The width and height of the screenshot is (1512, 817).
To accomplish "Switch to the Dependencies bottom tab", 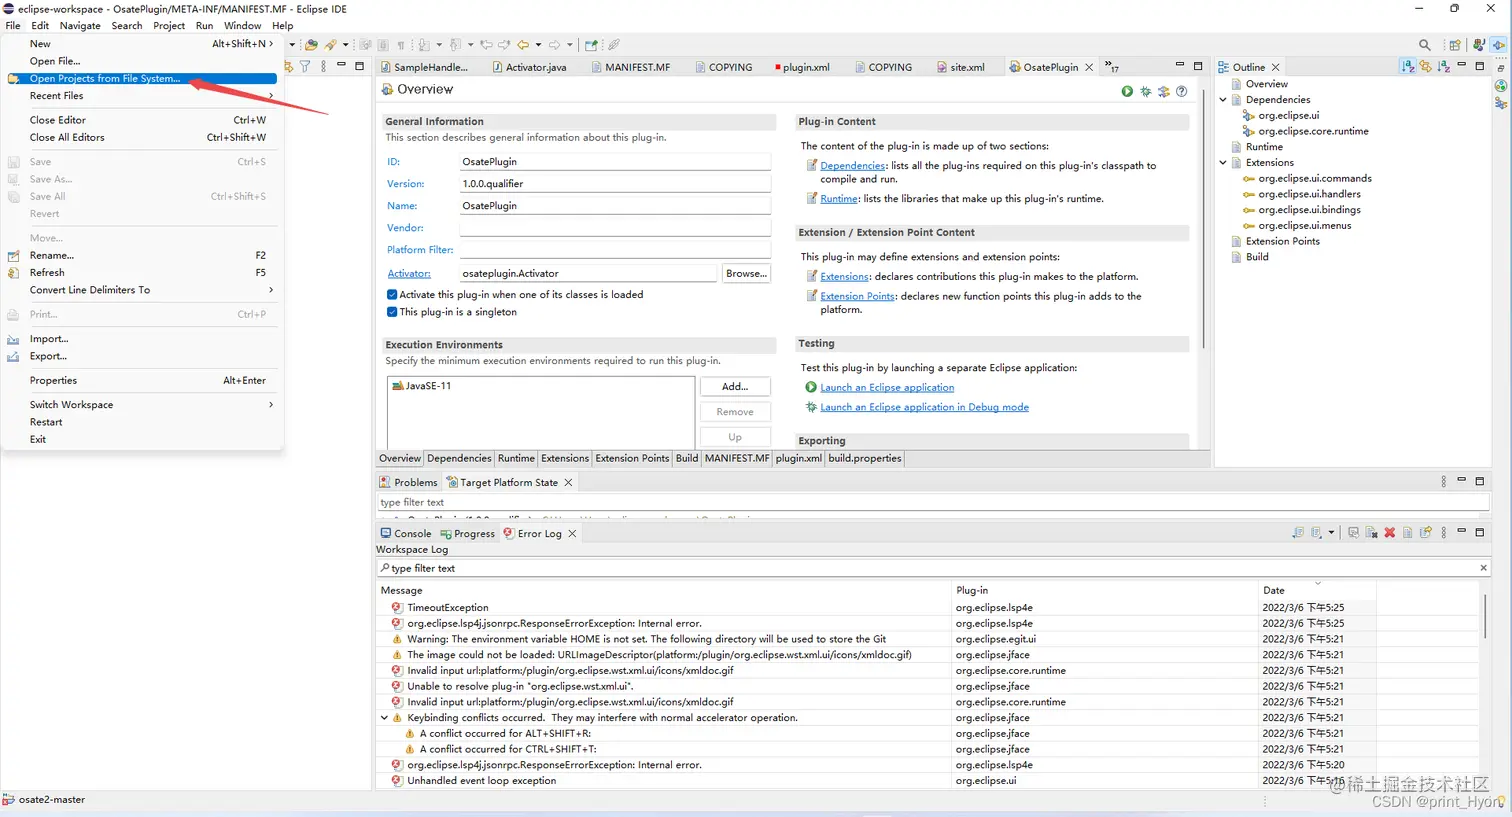I will point(459,458).
